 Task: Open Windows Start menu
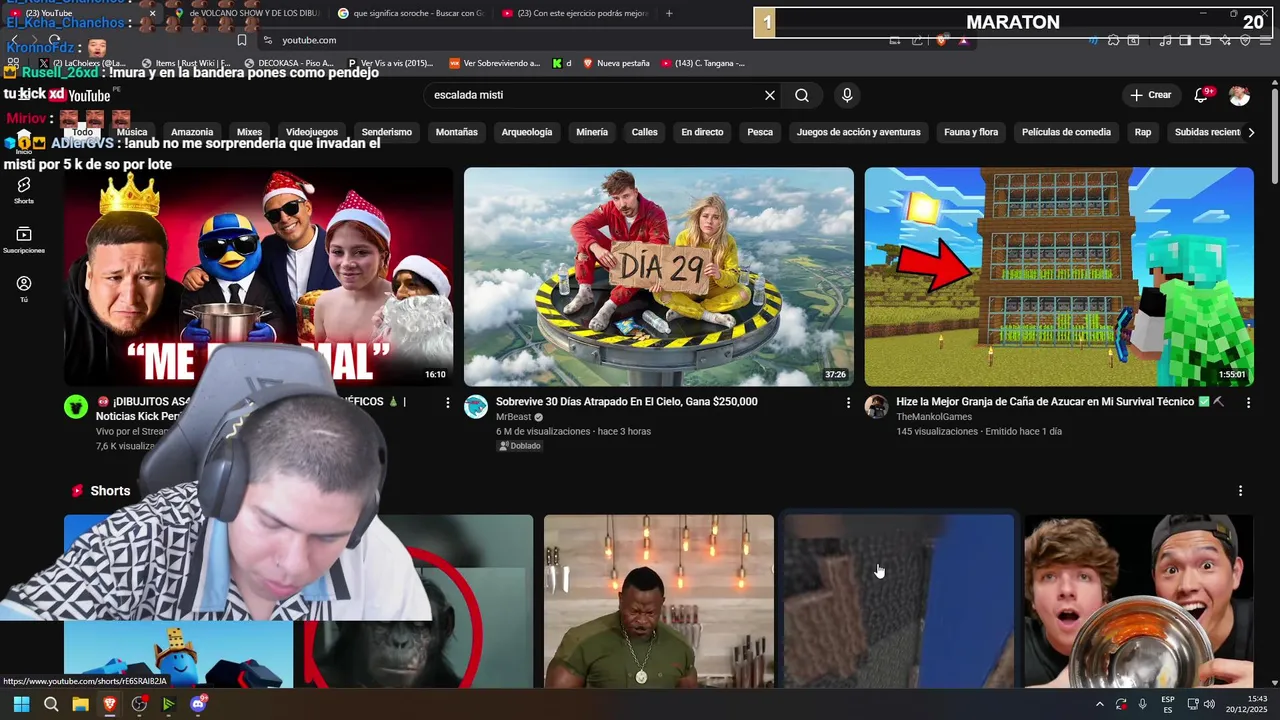(x=21, y=704)
